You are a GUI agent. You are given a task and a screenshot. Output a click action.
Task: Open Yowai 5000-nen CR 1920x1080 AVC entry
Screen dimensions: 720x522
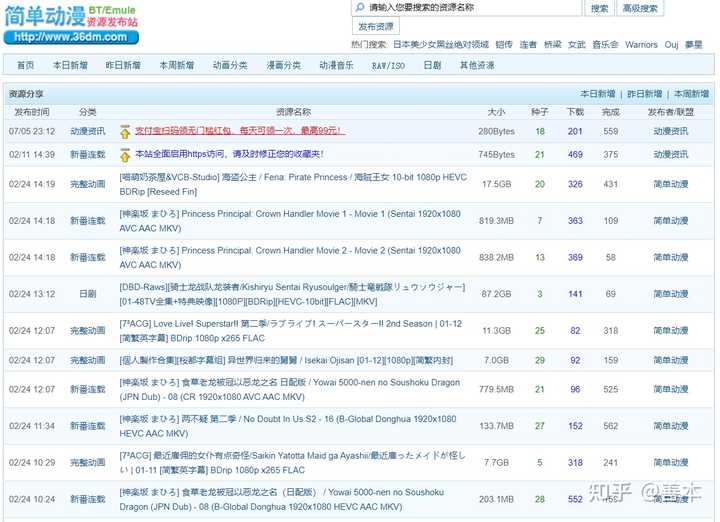pyautogui.click(x=289, y=389)
